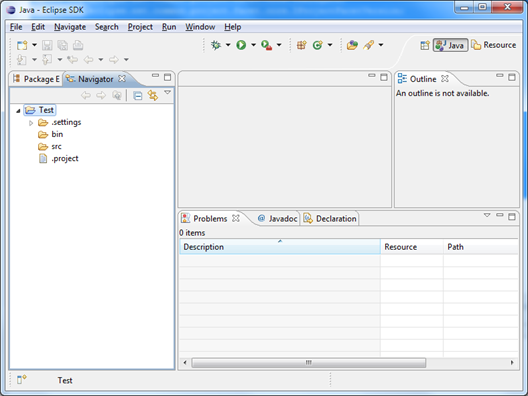This screenshot has width=528, height=396.
Task: Click the Open Type icon
Action: tap(352, 45)
